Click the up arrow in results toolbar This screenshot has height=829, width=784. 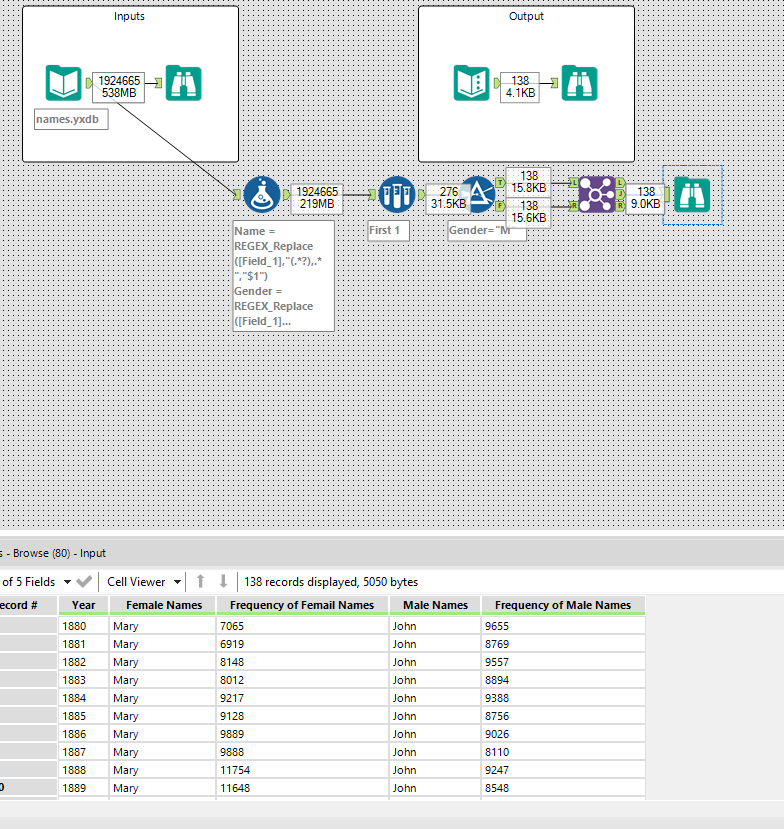point(200,582)
